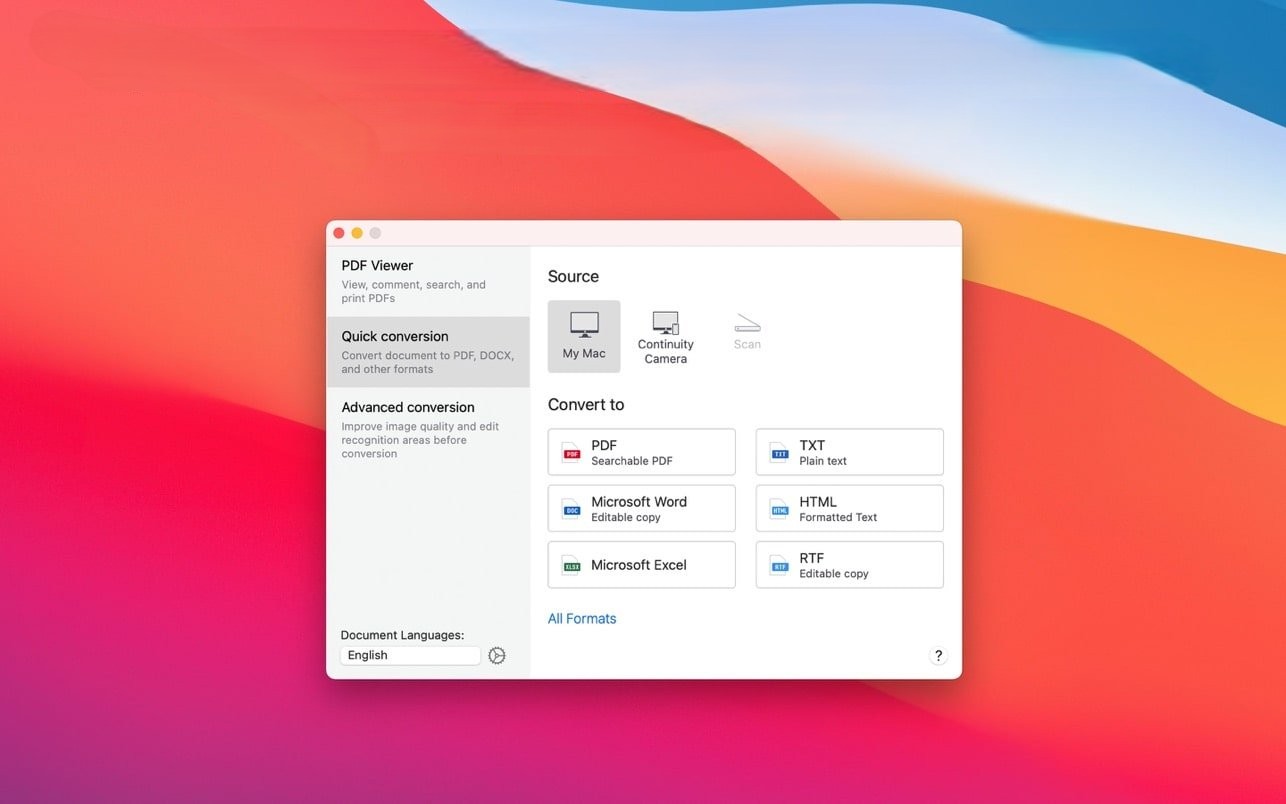Convert to RTF editable copy
Viewport: 1286px width, 804px height.
click(x=850, y=565)
